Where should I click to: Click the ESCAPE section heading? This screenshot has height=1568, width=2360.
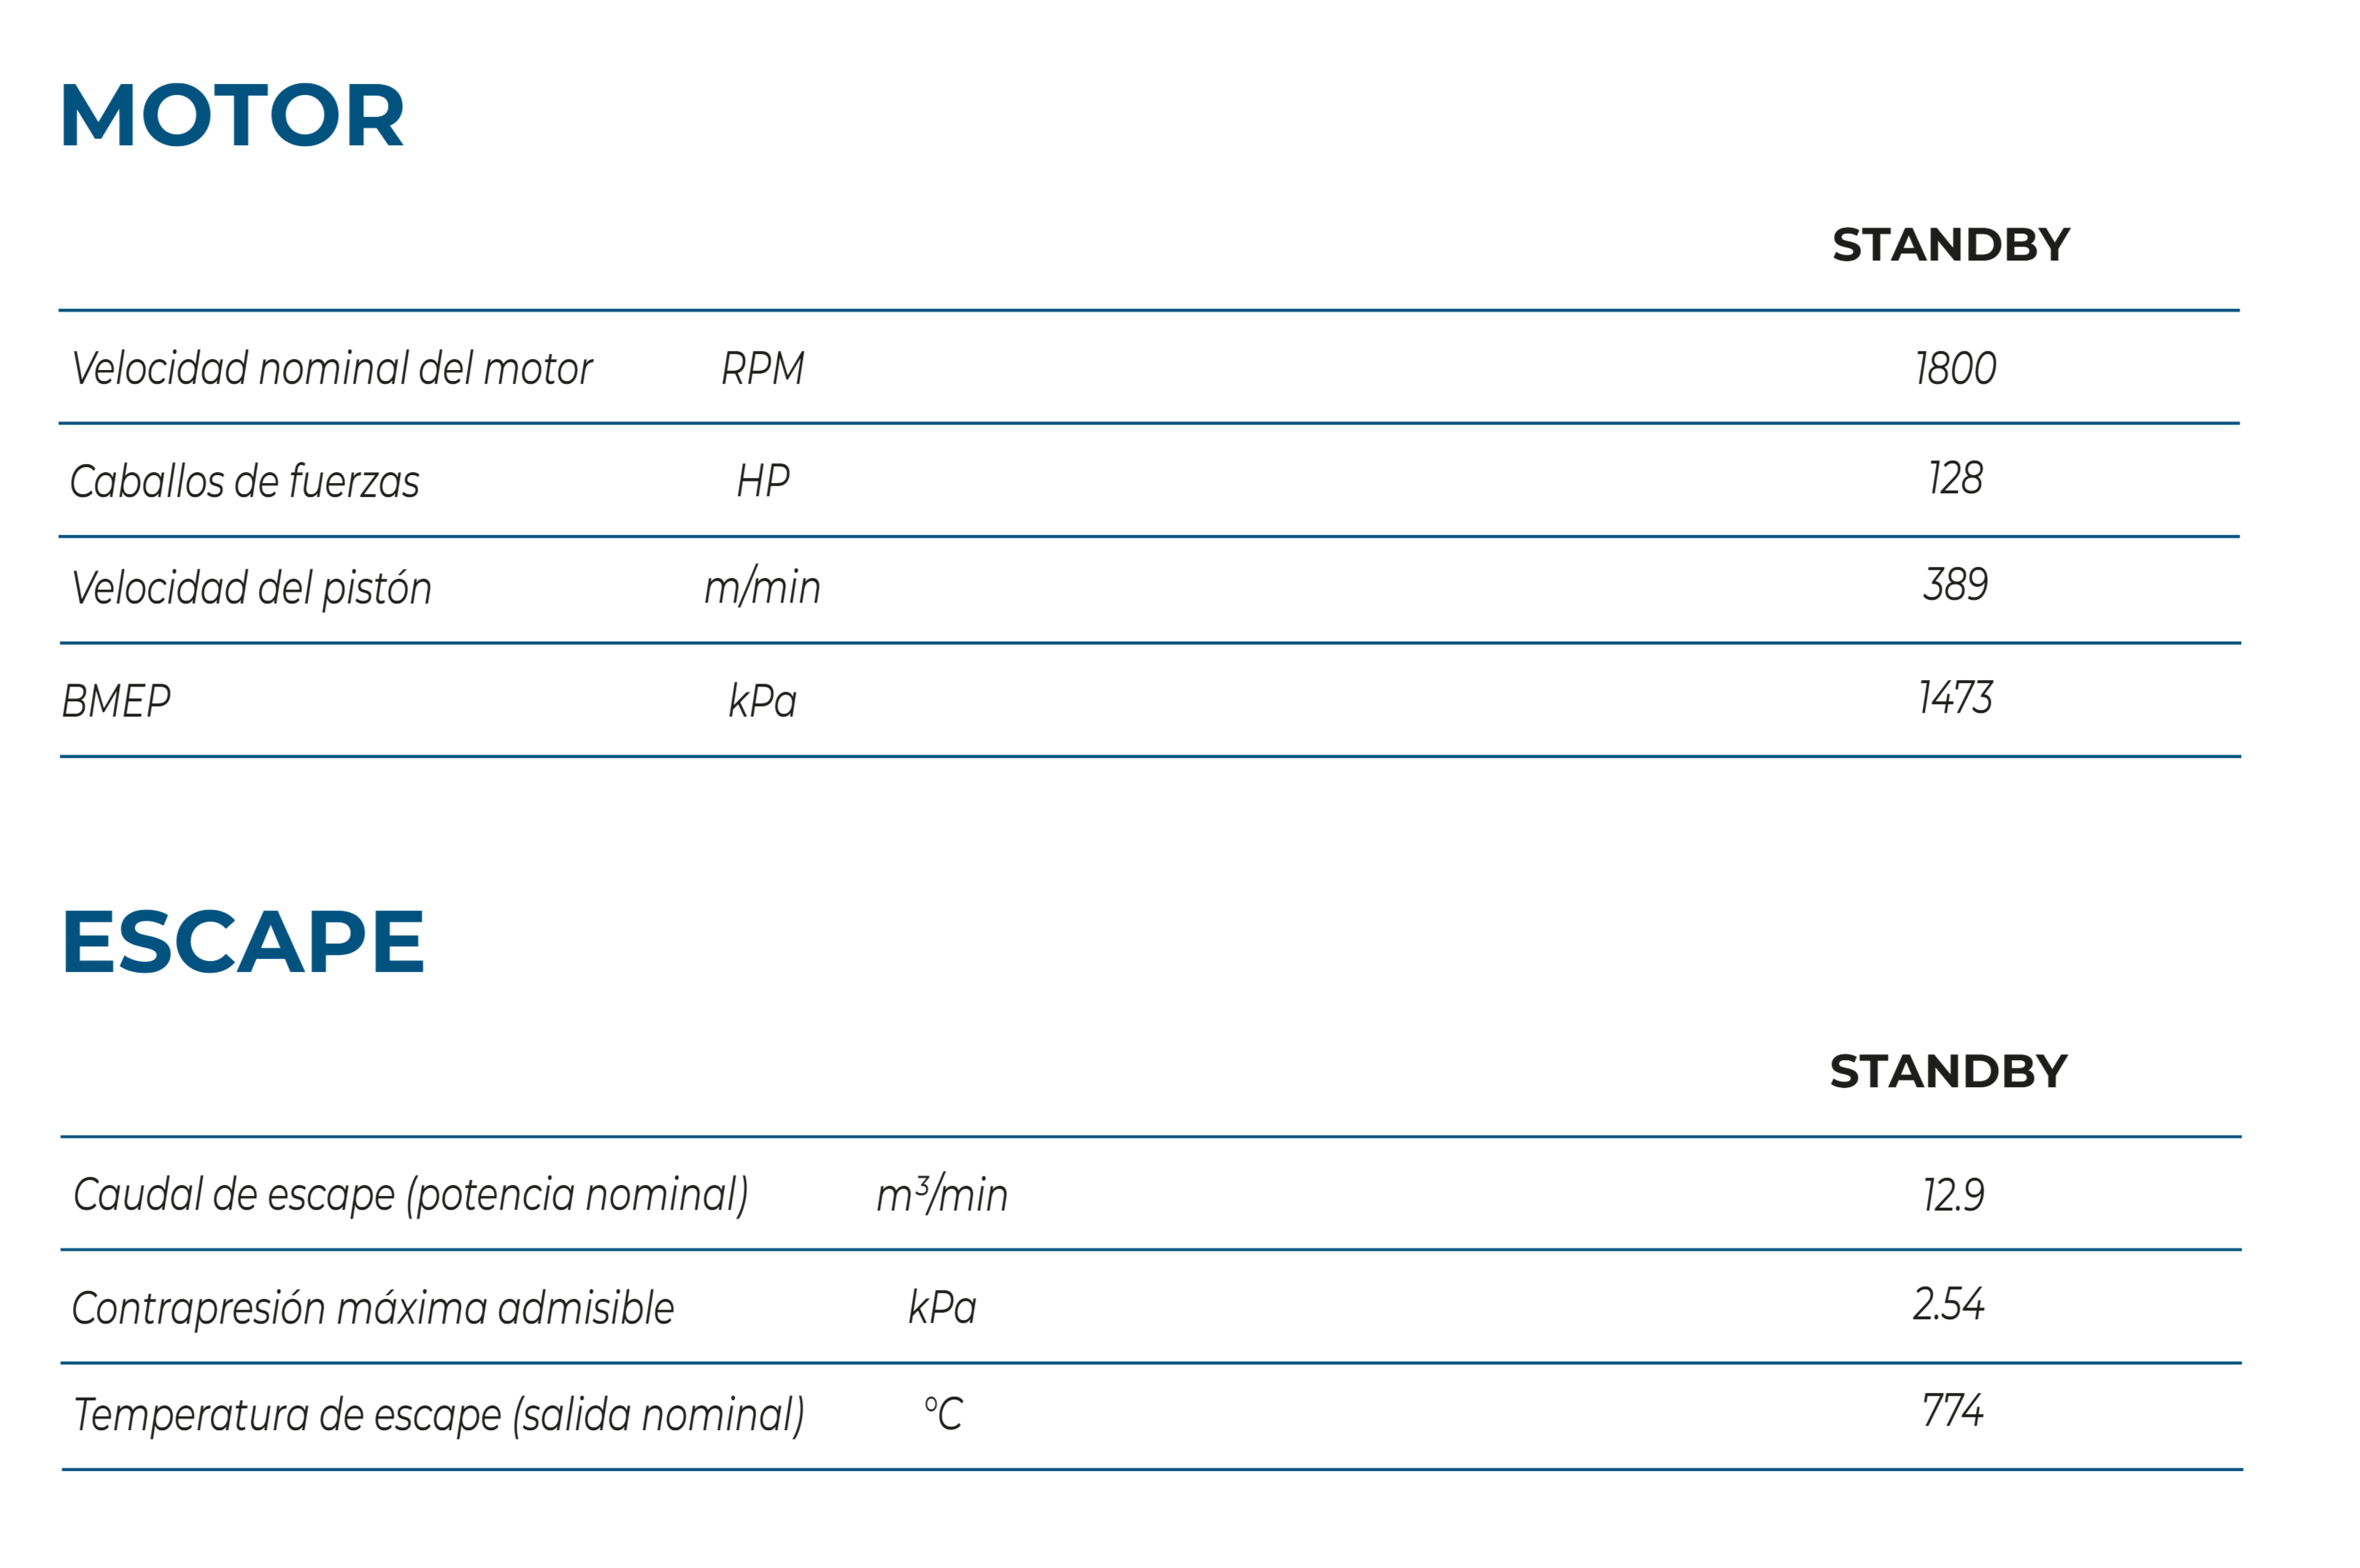(x=243, y=942)
